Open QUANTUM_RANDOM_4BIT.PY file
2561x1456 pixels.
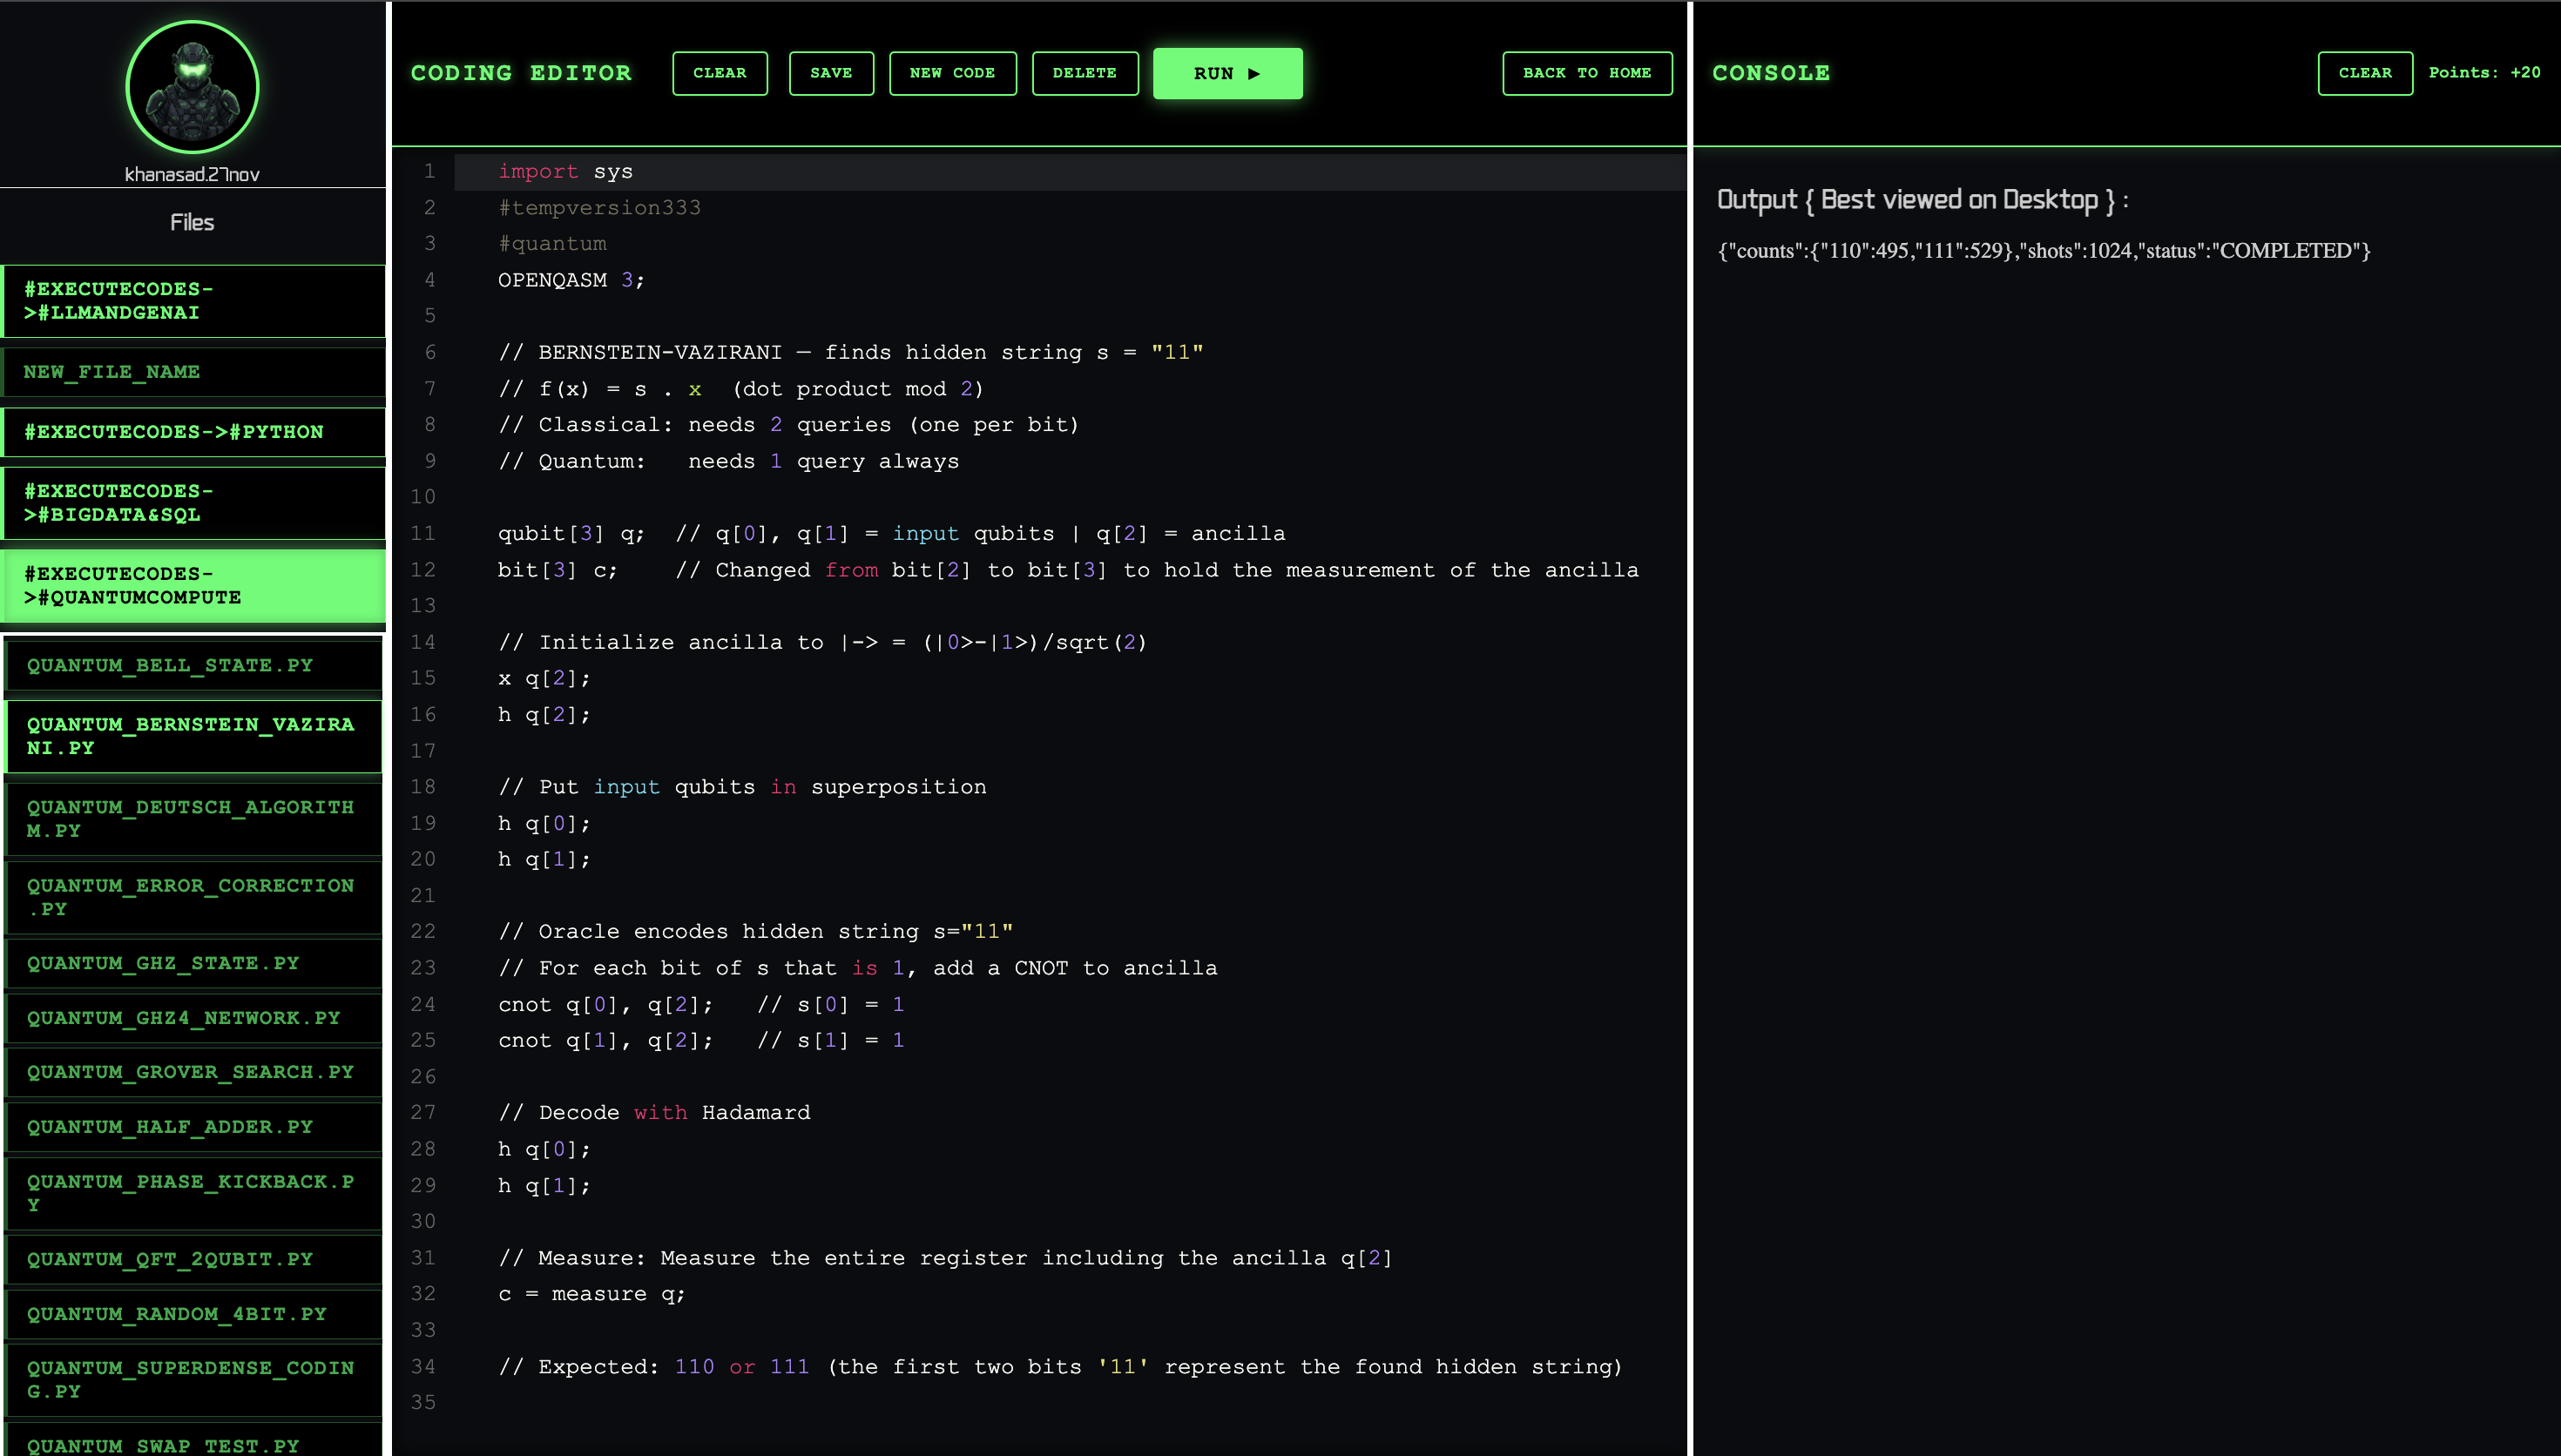click(194, 1314)
